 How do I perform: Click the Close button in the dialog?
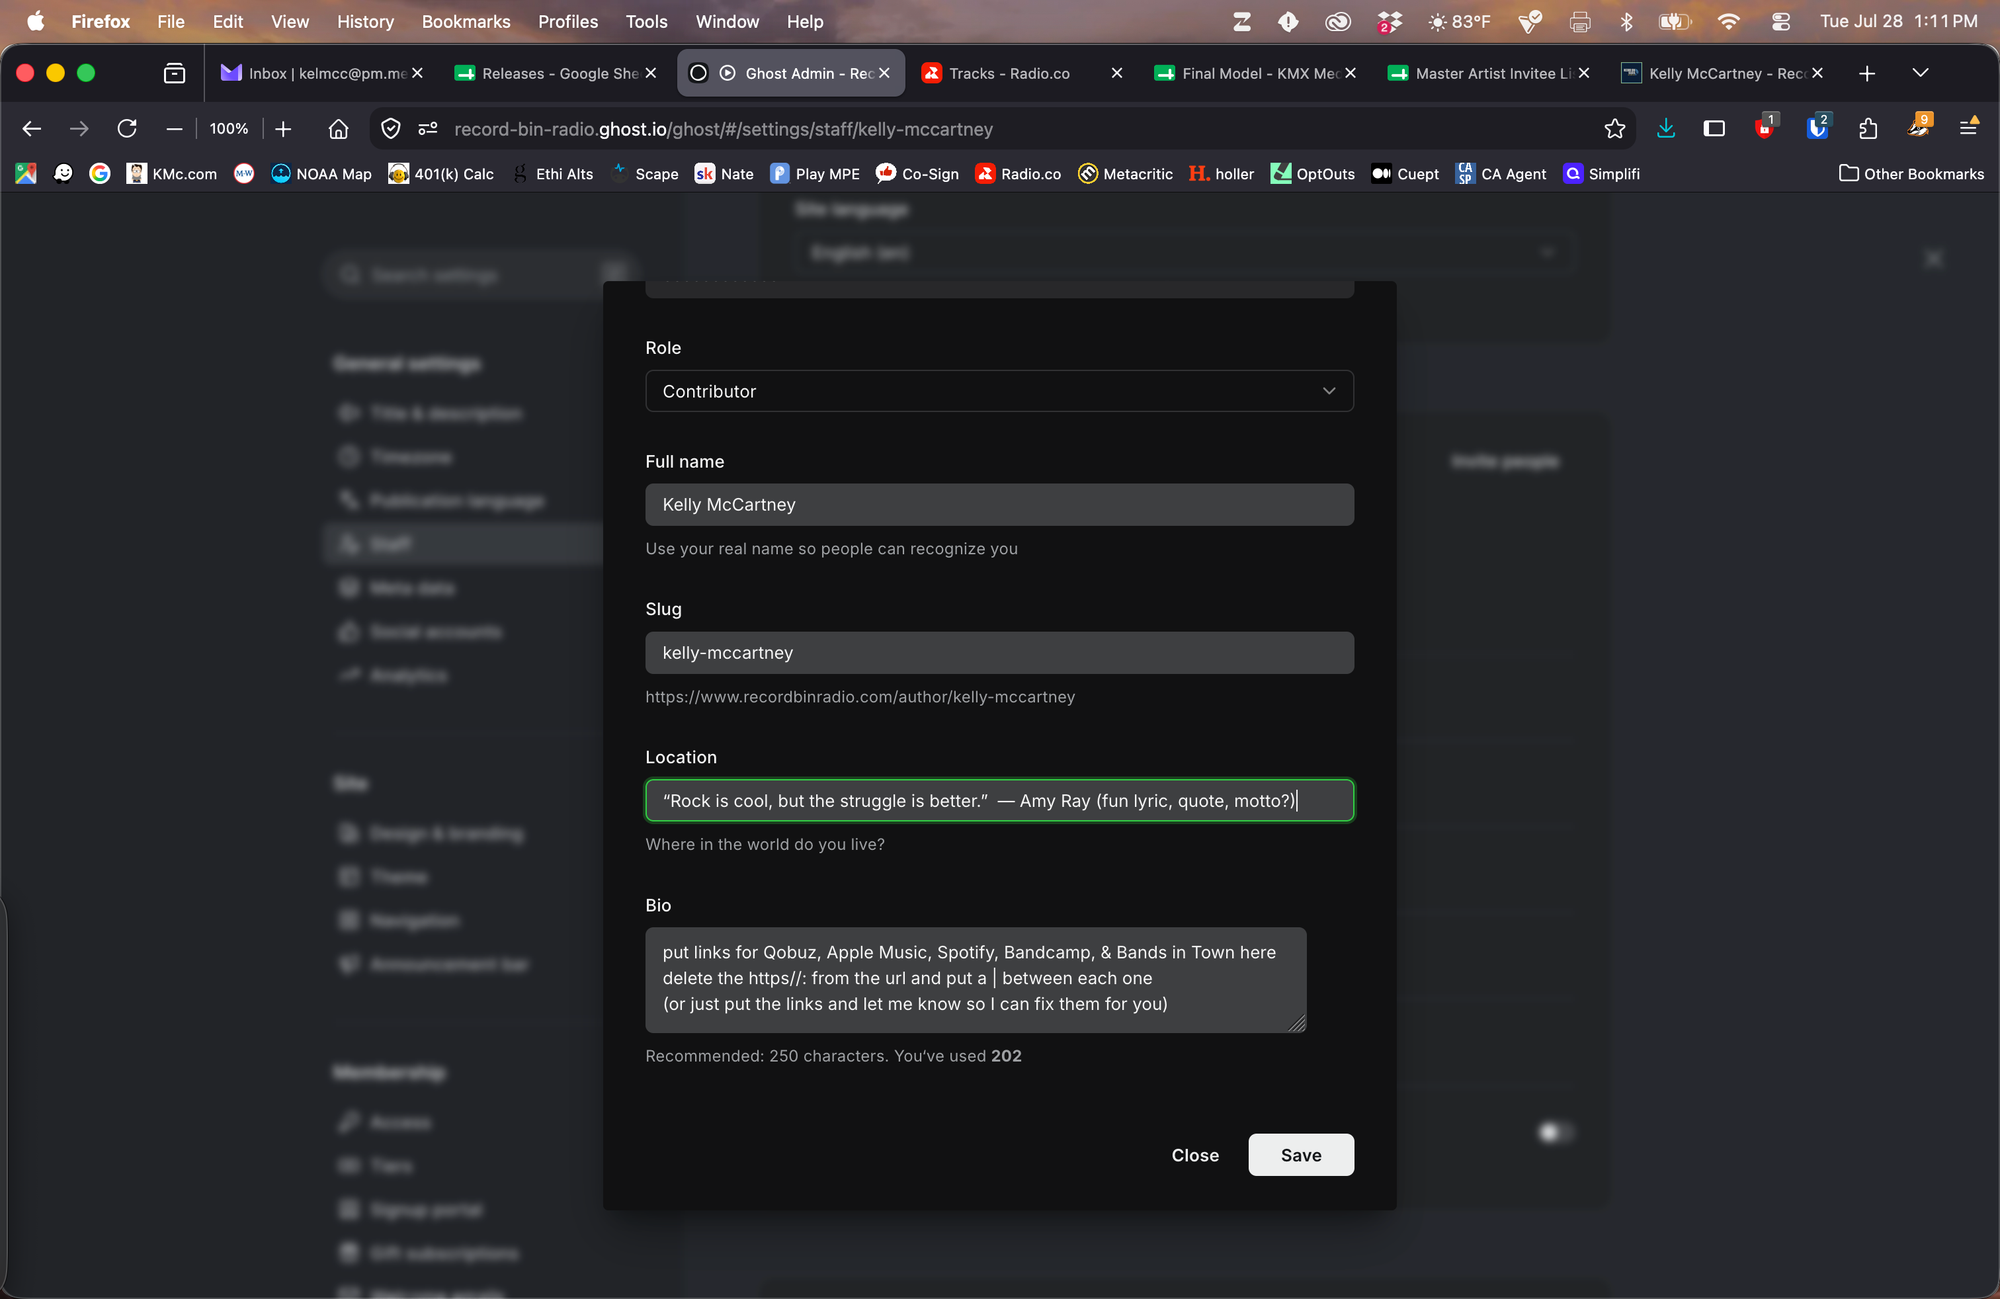click(1195, 1155)
